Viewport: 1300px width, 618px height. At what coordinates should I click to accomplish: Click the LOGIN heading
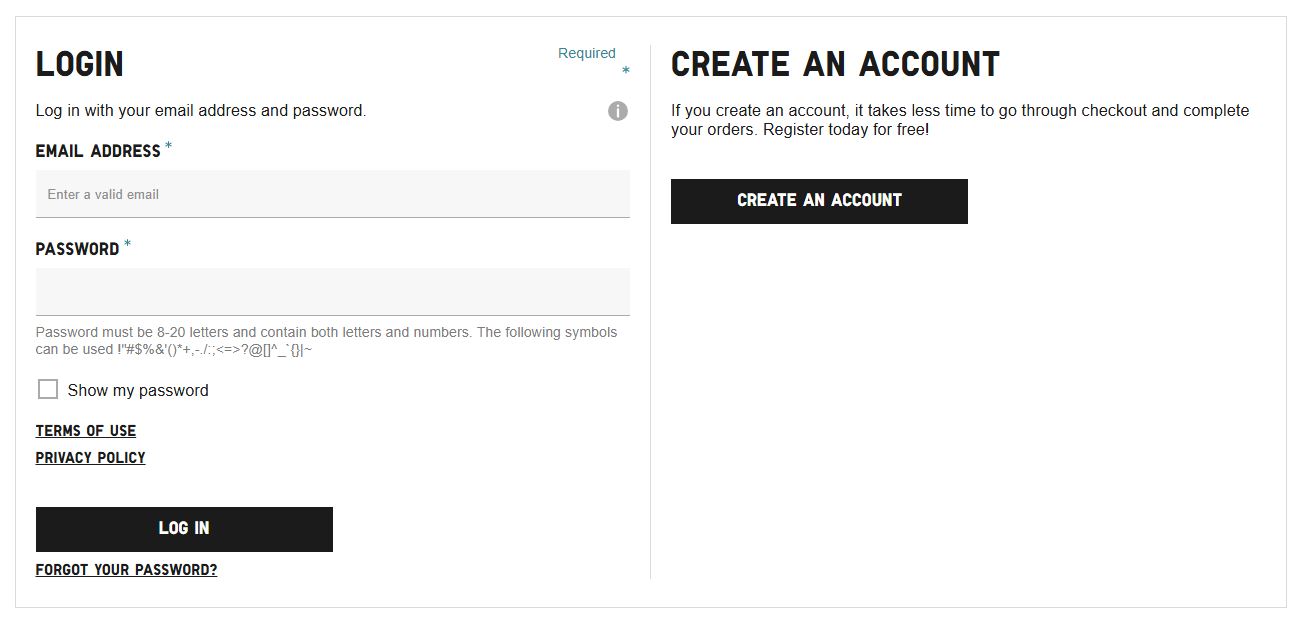[80, 65]
